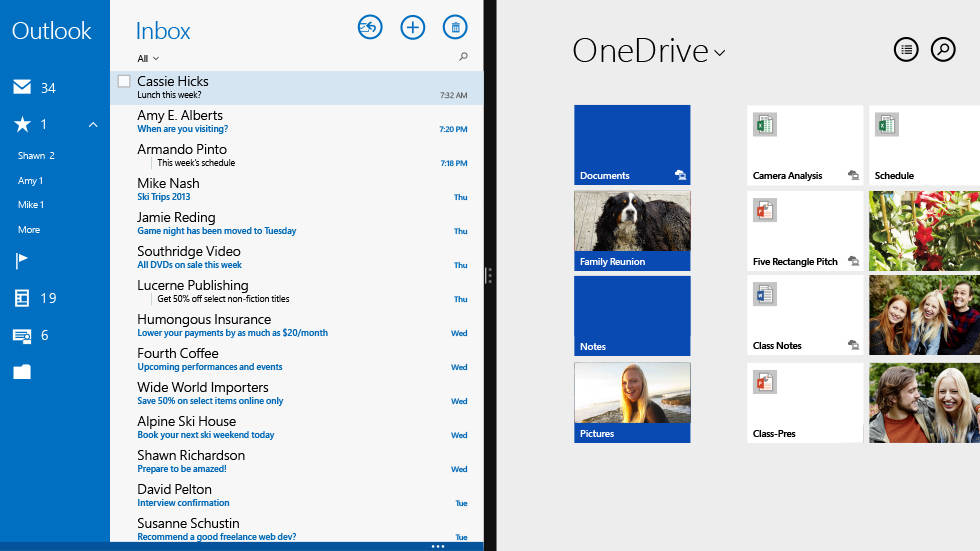Screen dimensions: 980x551
Task: Click the split-view divider handle
Action: (x=489, y=276)
